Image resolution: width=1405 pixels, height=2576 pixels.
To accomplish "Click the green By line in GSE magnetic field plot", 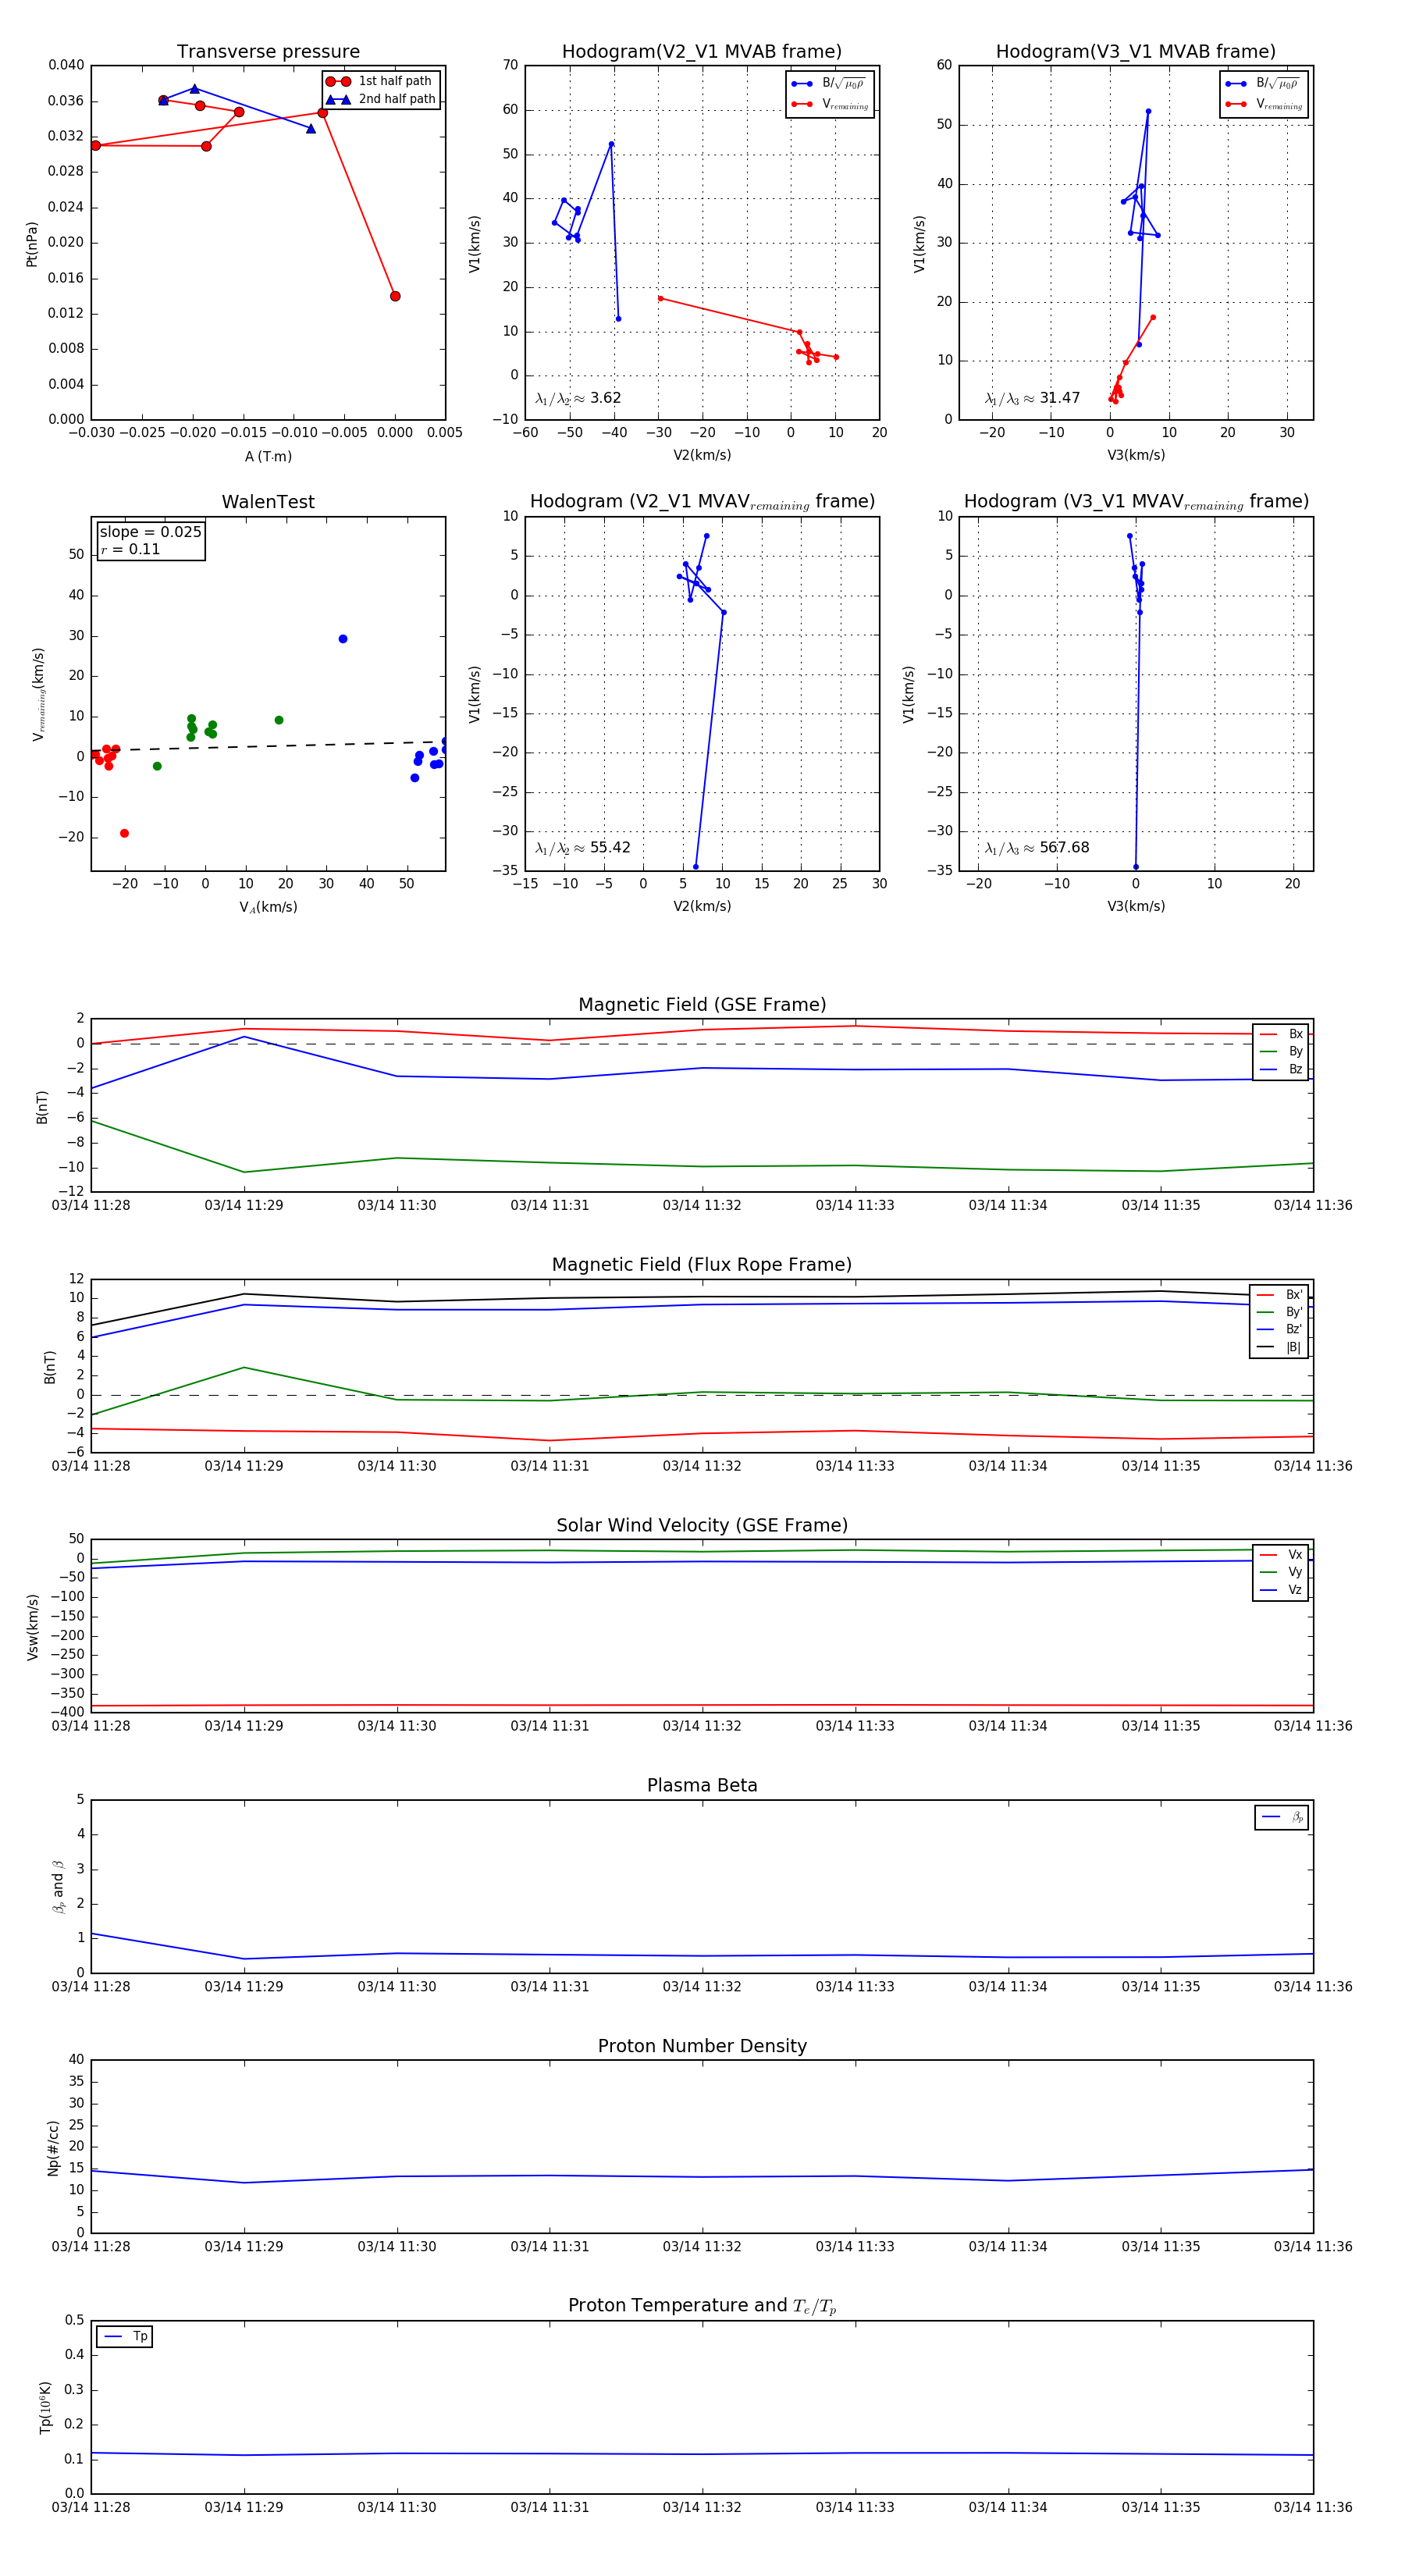I will coord(702,1166).
